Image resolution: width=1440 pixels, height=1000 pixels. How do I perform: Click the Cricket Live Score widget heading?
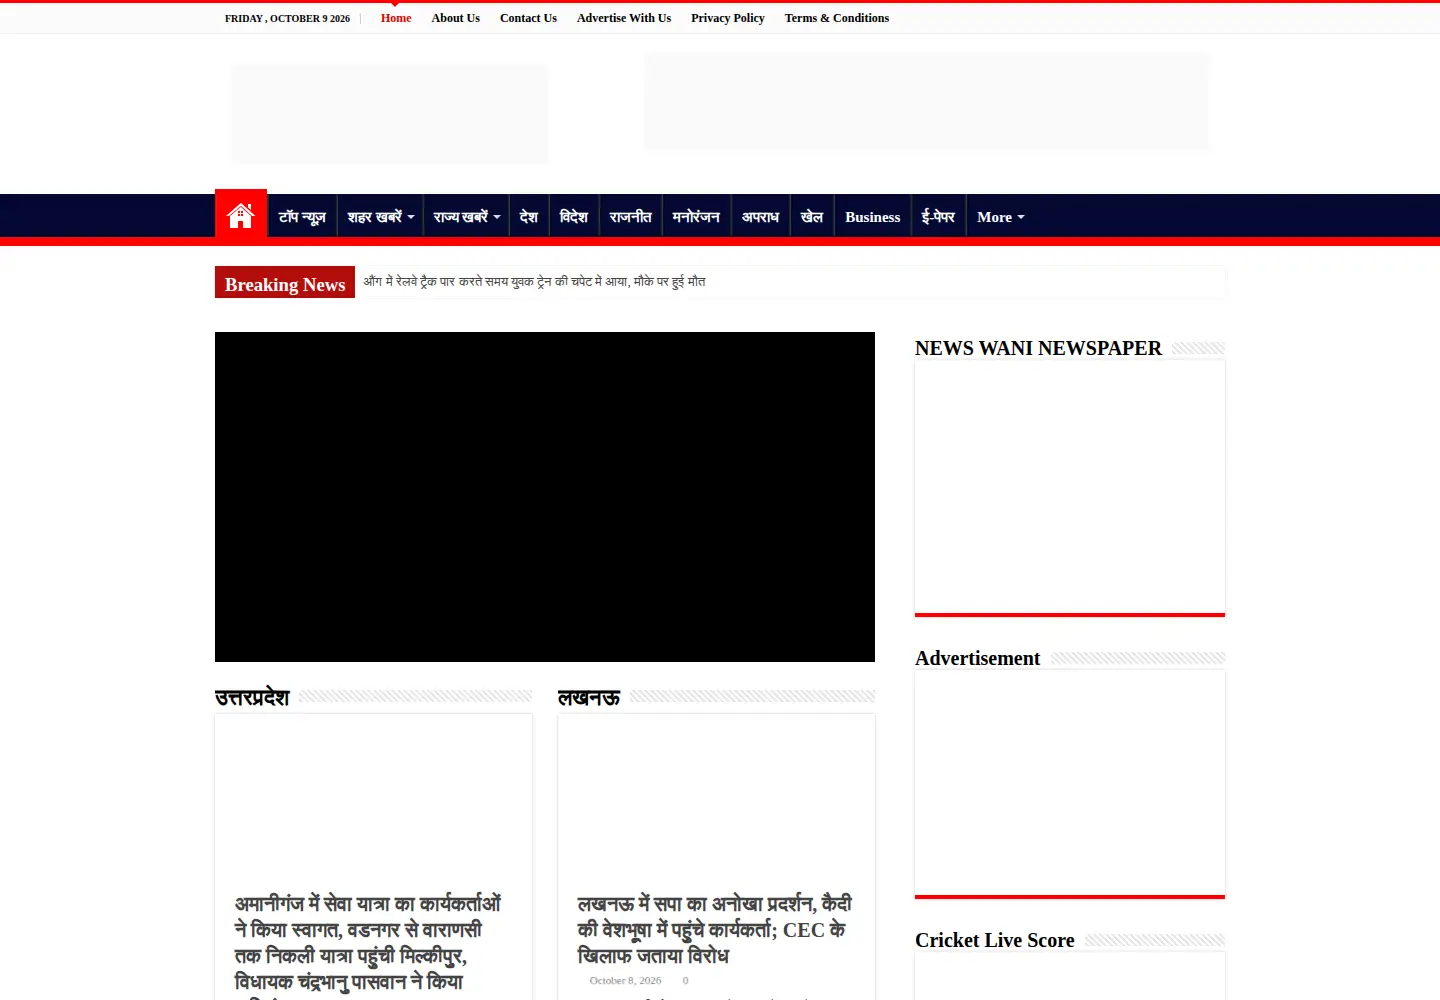(x=994, y=940)
